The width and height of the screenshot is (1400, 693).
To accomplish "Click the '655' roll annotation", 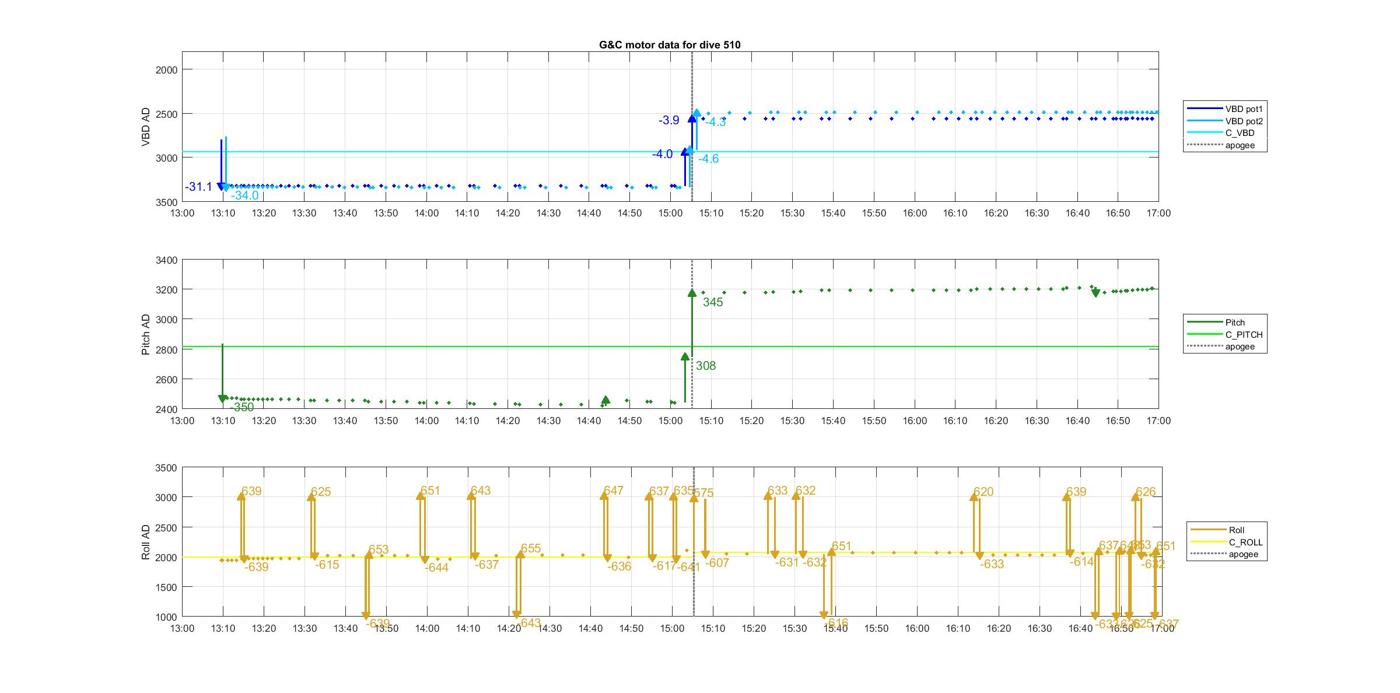I will click(x=531, y=549).
